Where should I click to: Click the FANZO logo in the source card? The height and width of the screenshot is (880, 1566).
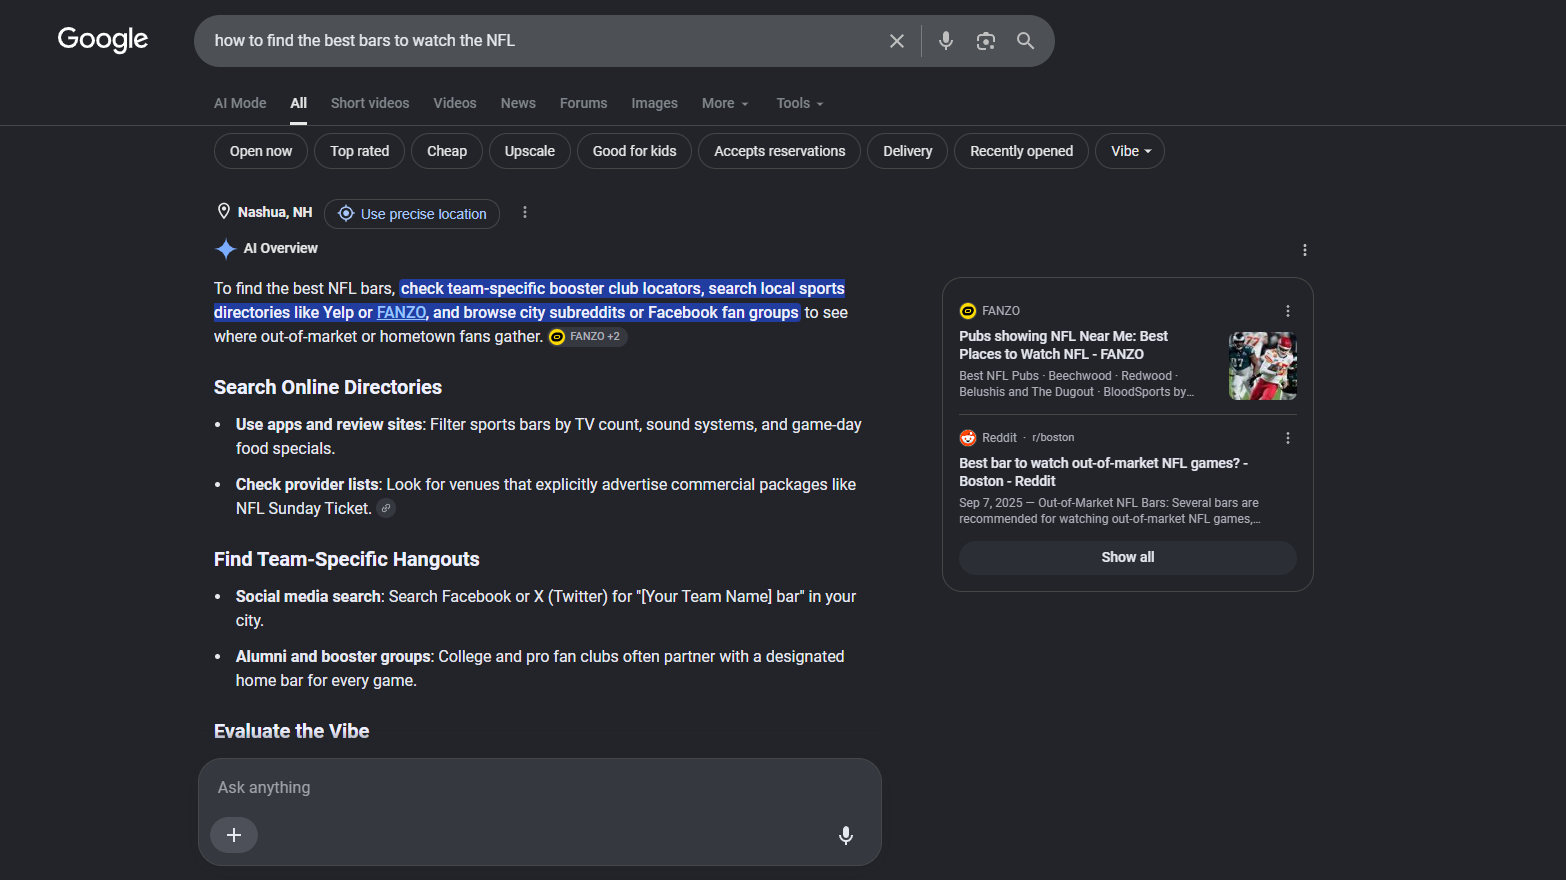click(968, 311)
